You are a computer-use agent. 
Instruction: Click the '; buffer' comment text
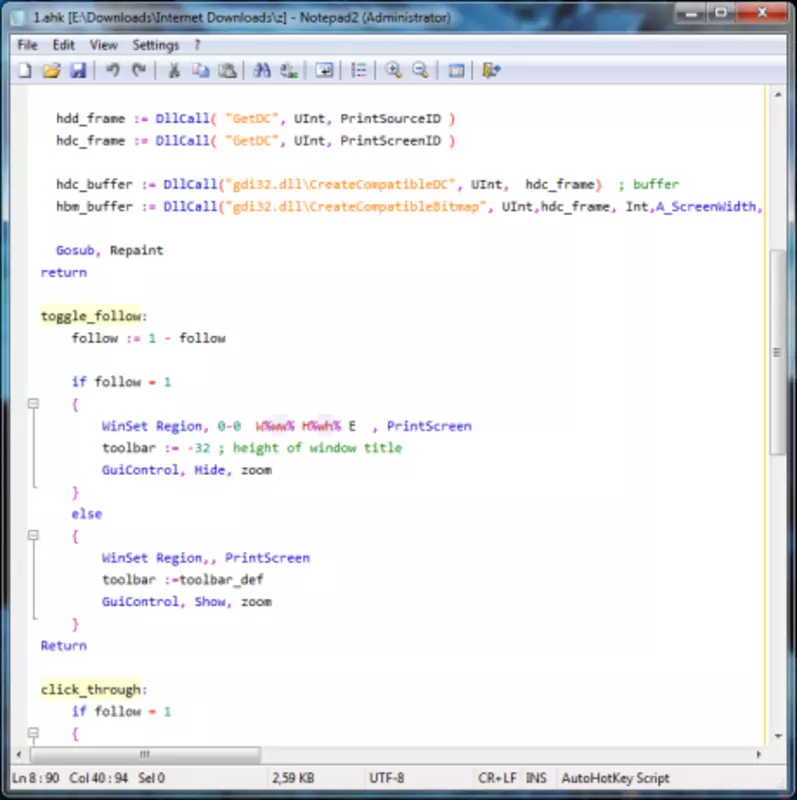click(x=649, y=185)
